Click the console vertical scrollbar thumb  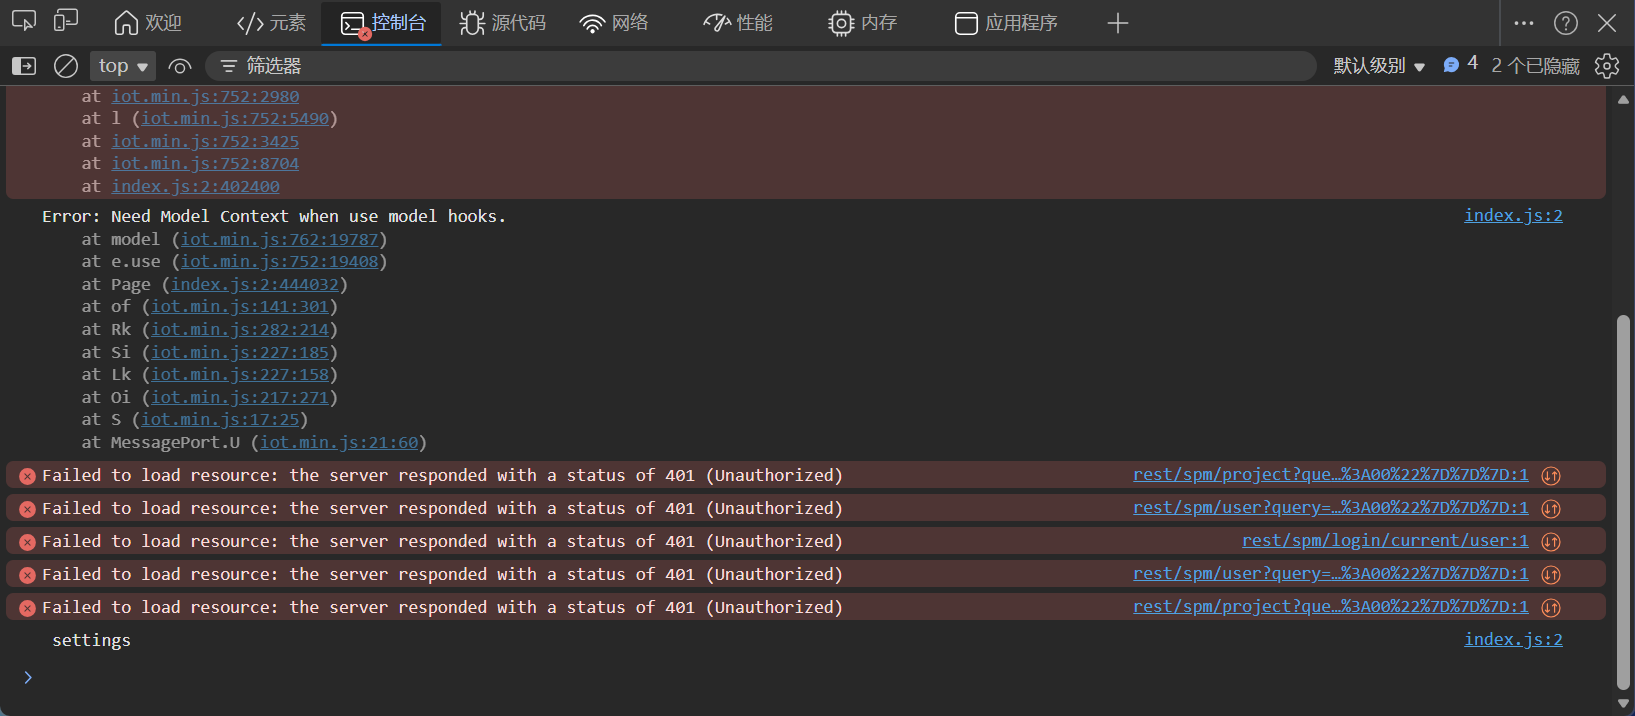[1623, 502]
